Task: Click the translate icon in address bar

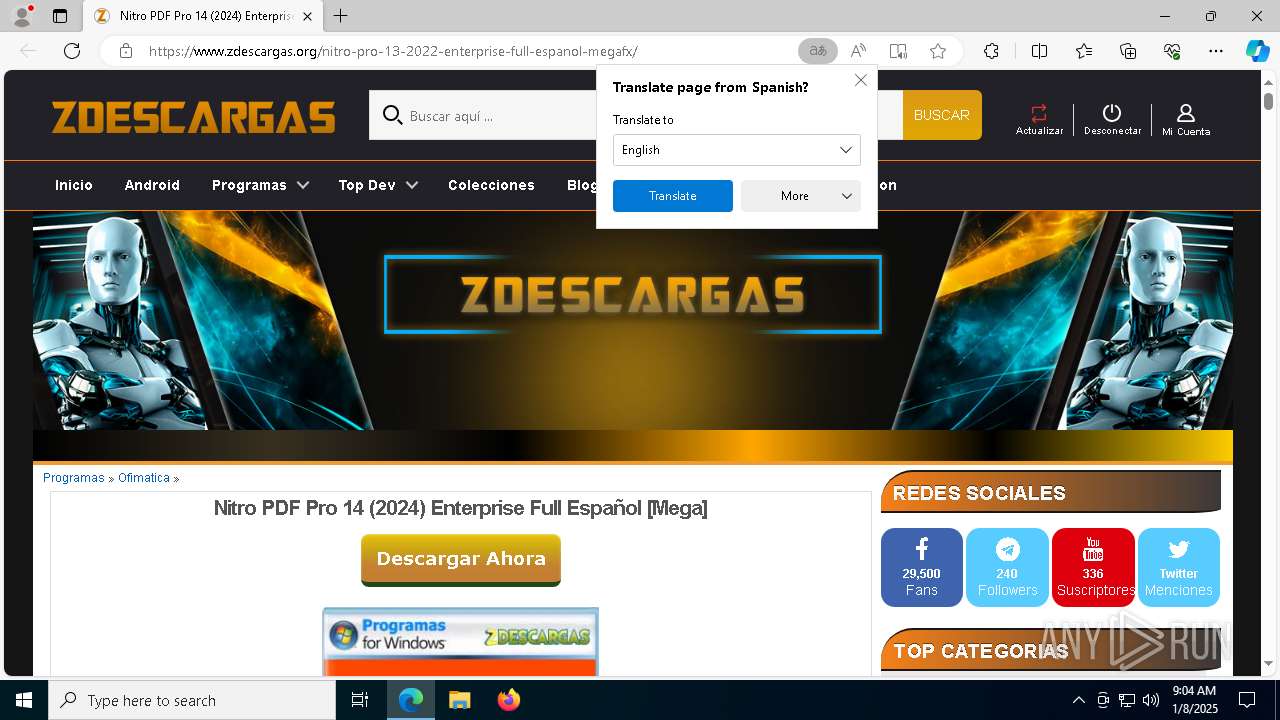Action: click(818, 51)
